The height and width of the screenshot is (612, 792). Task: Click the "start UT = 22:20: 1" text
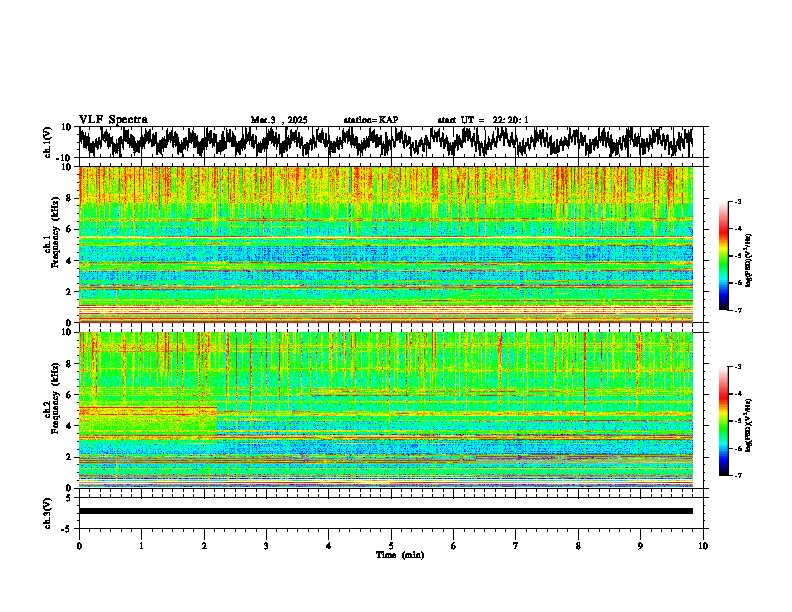tap(483, 120)
